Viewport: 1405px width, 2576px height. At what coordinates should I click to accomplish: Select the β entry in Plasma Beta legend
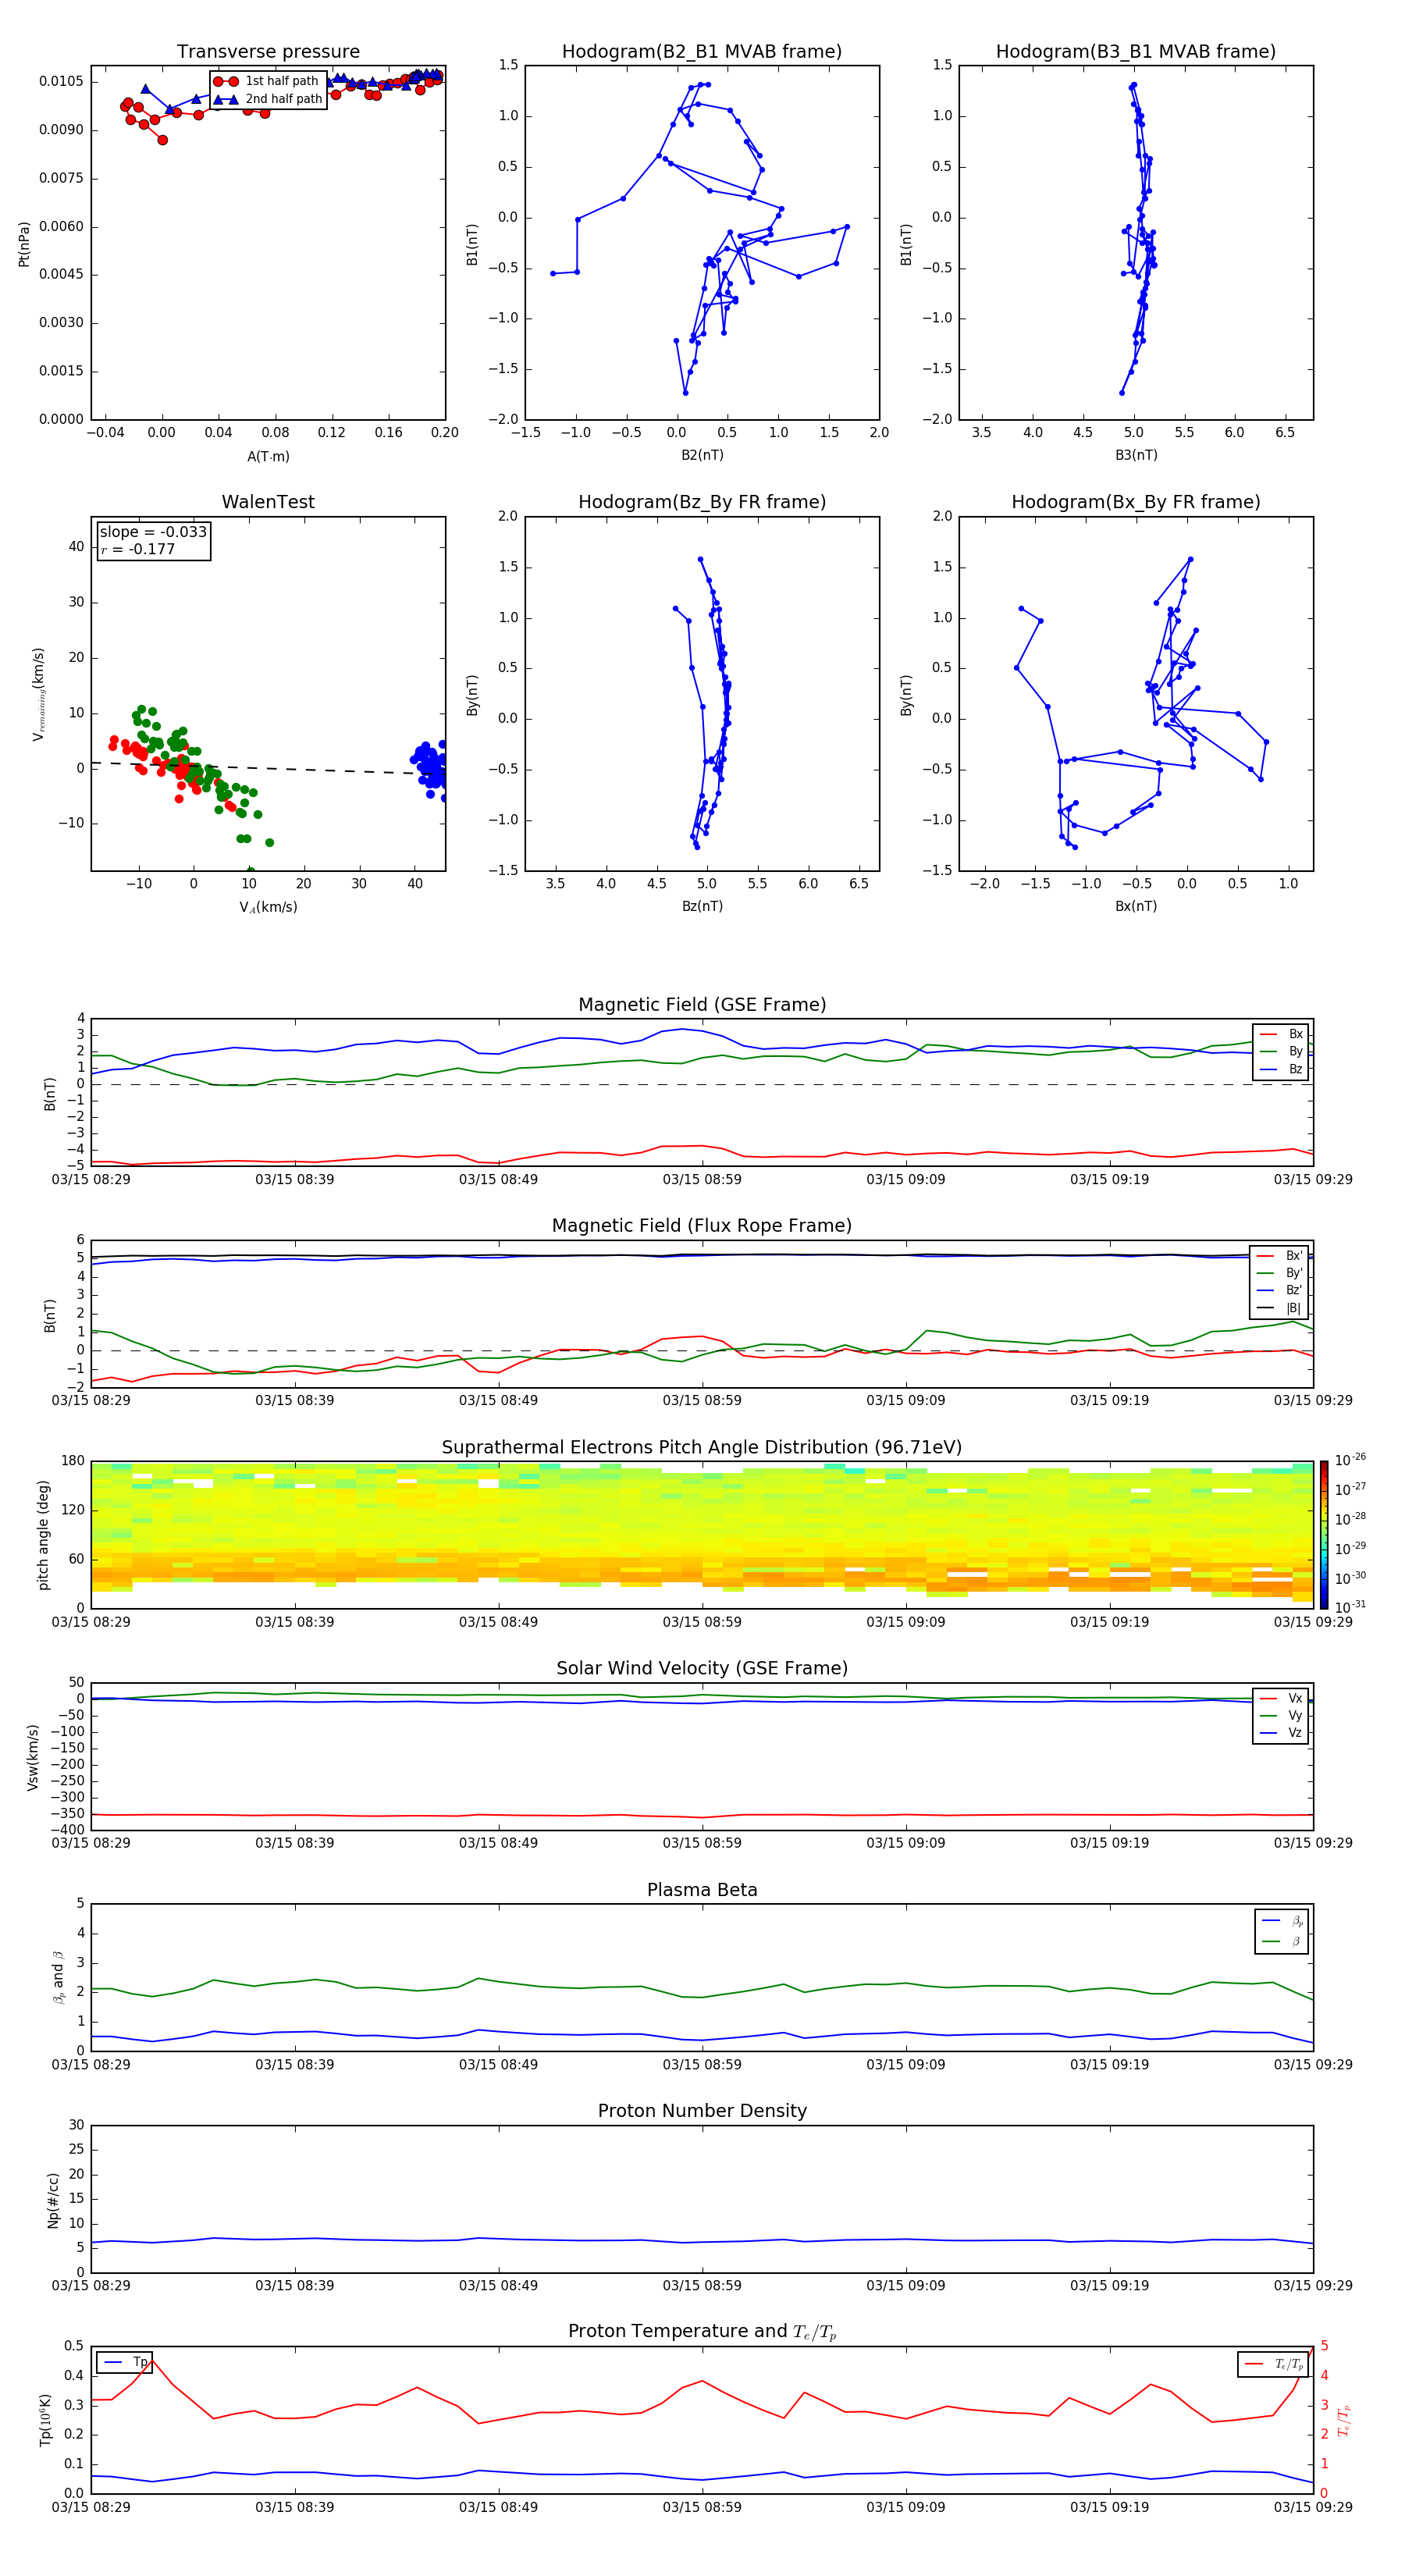click(1282, 1942)
